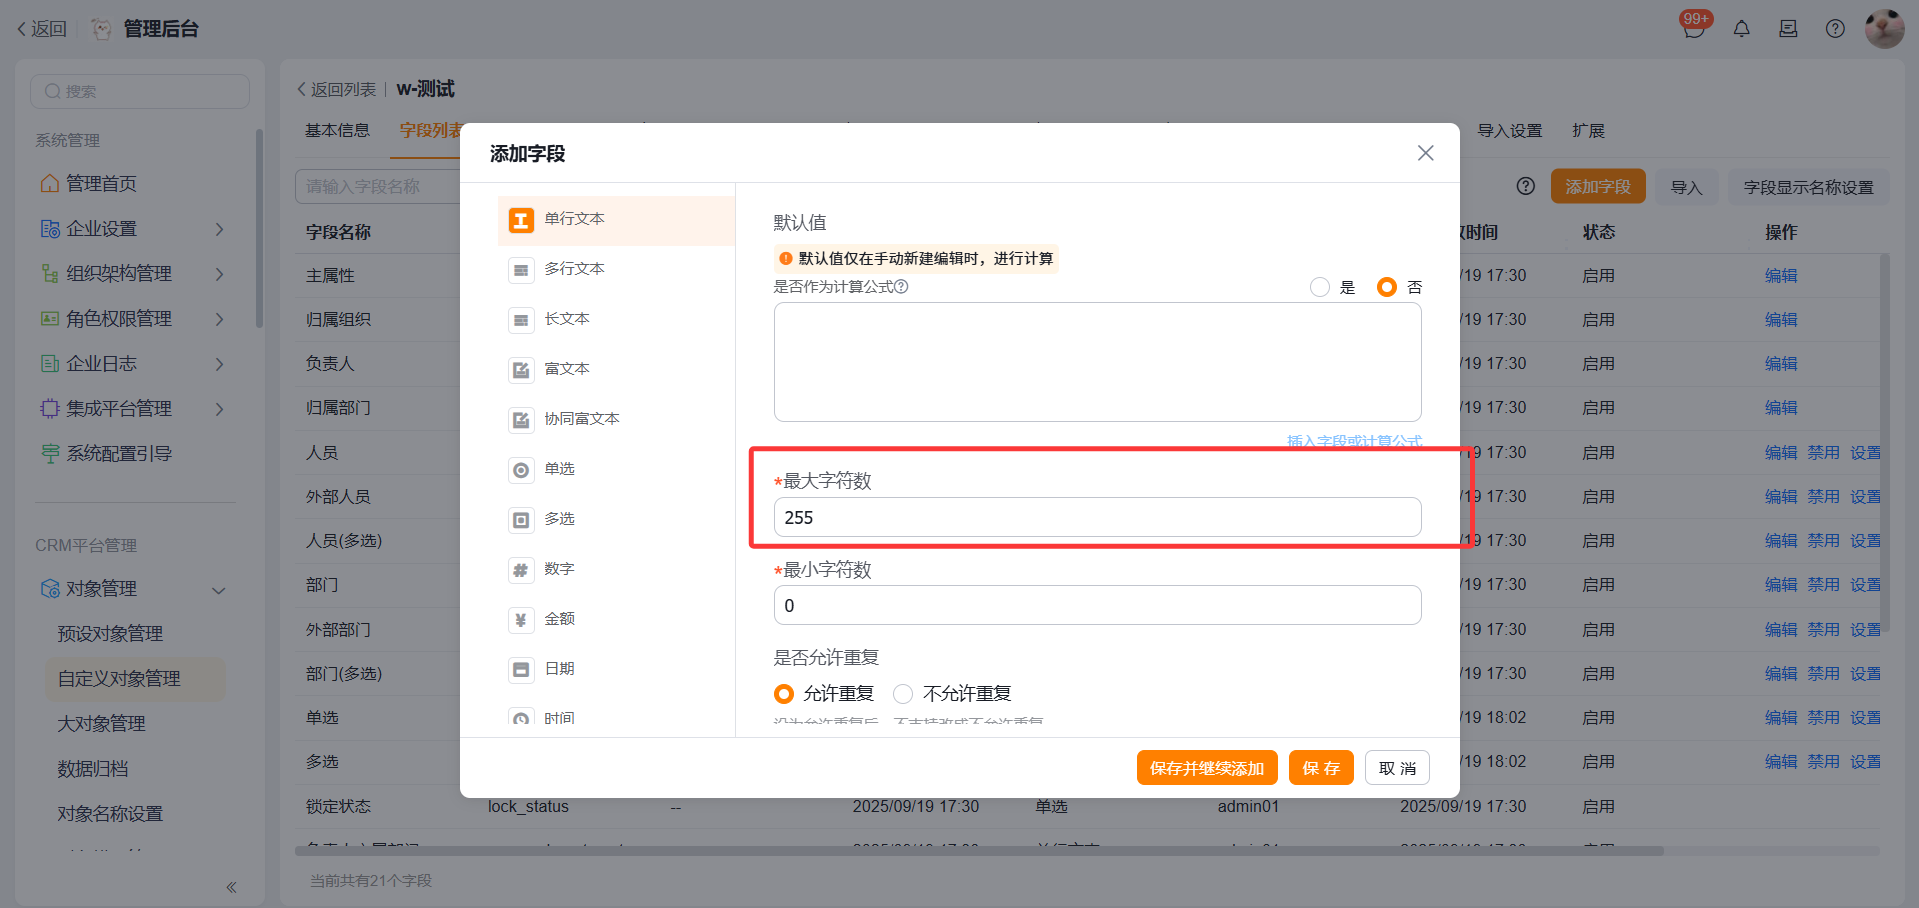Click the 取消 button in dialog

(1396, 768)
